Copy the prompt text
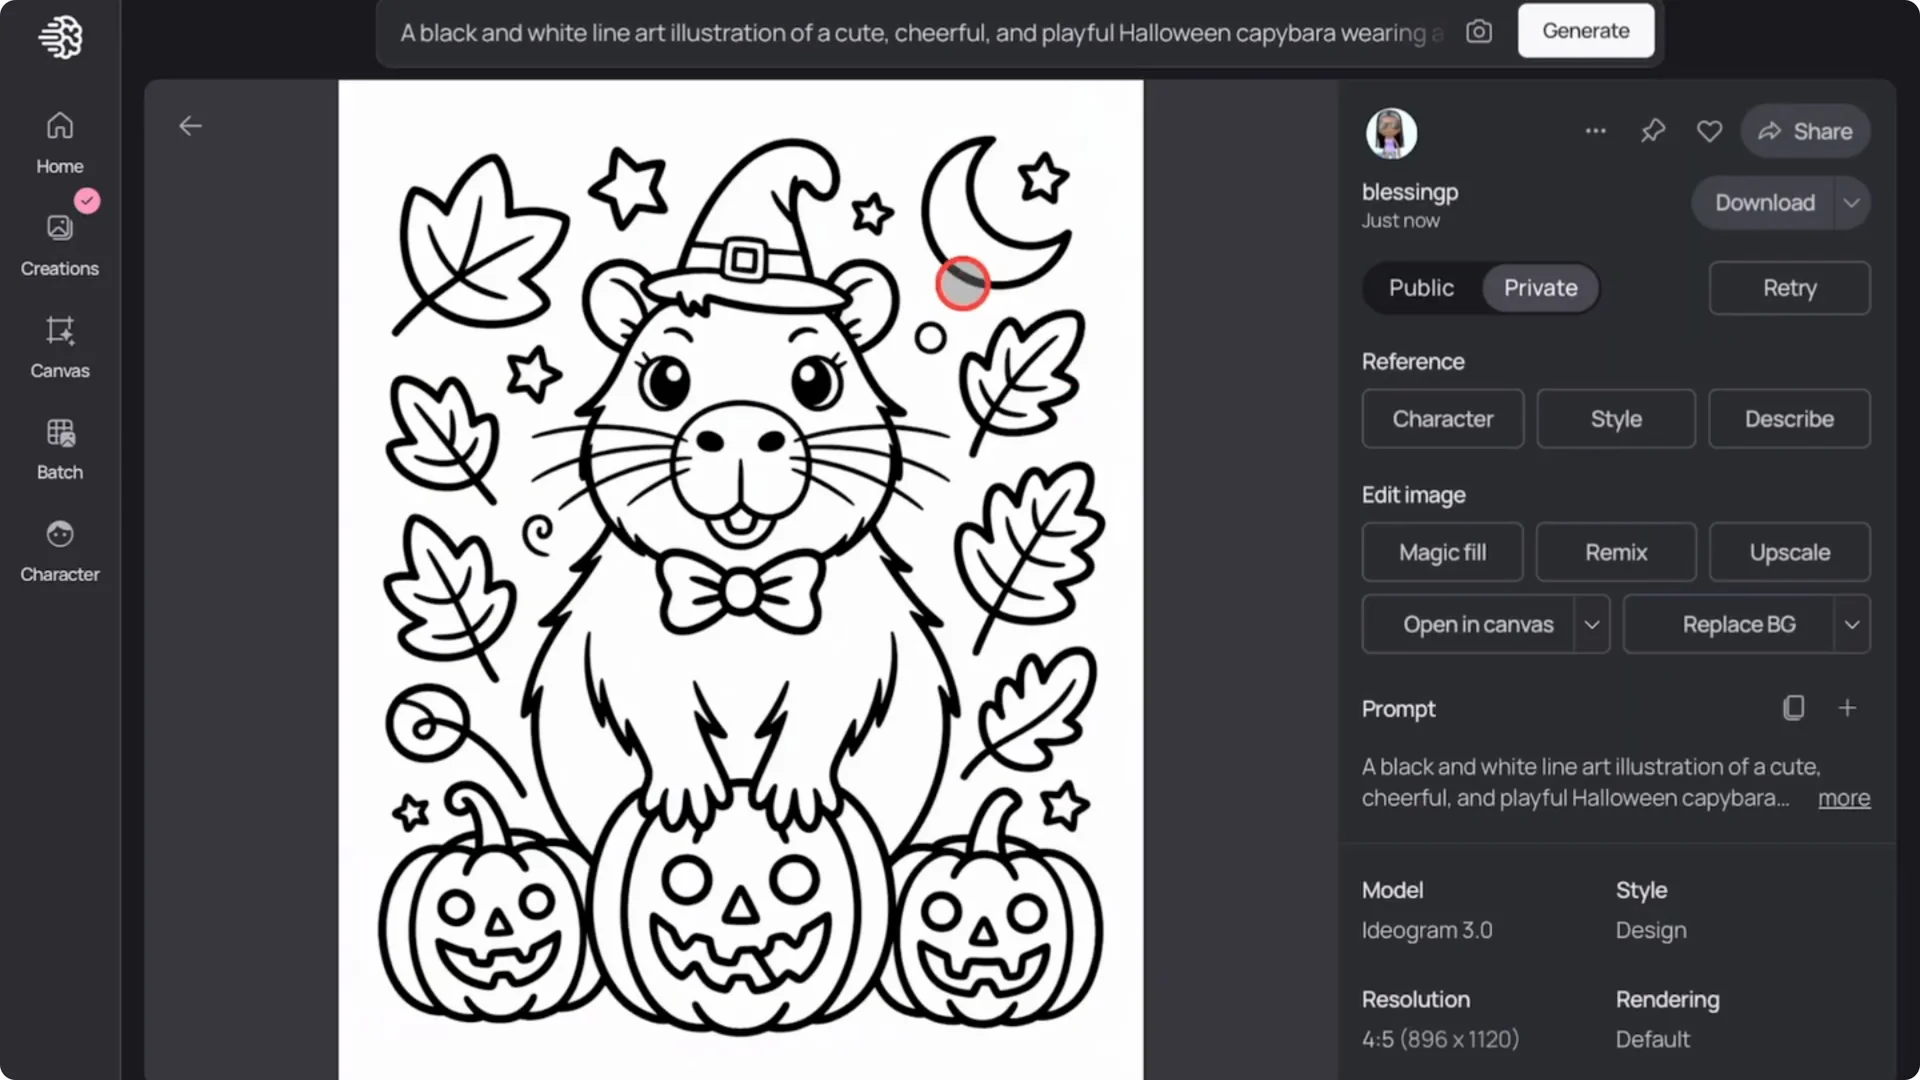 tap(1793, 707)
